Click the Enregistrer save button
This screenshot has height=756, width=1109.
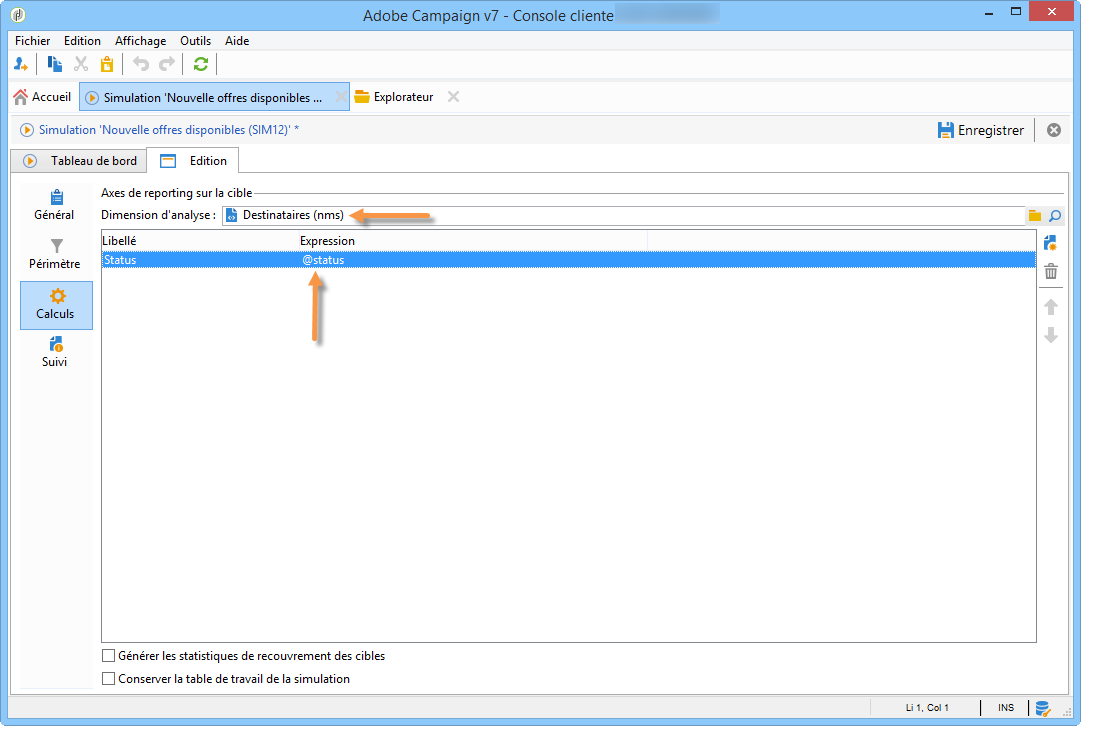(981, 130)
